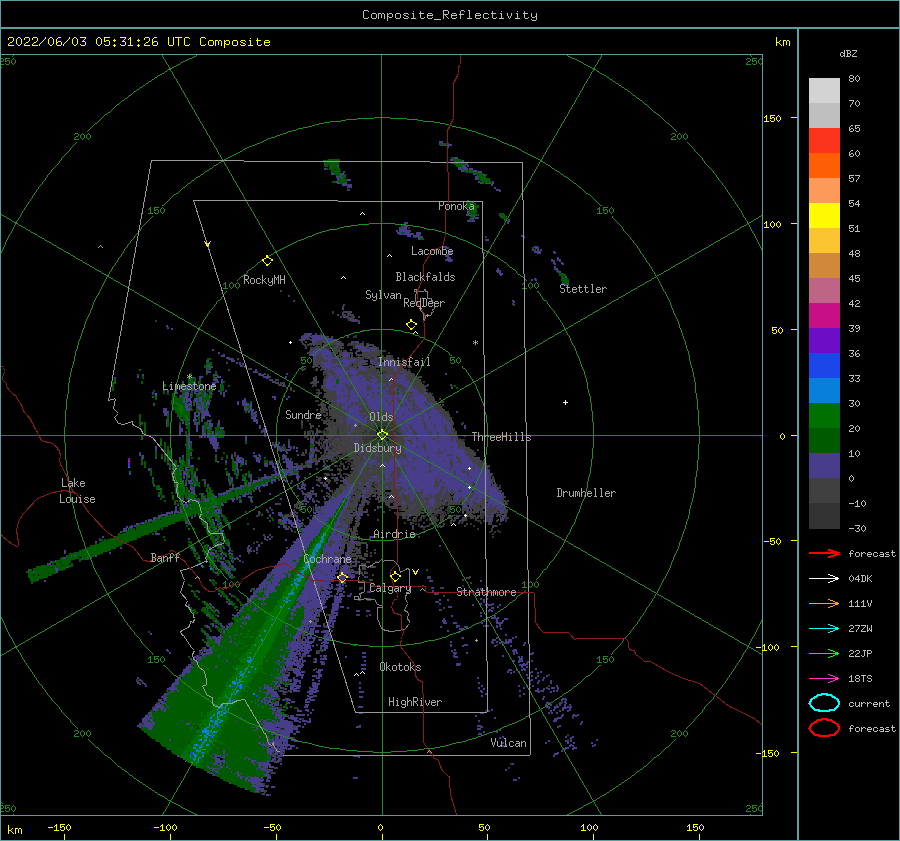Click the white asterisk marker east of Innisfail
The height and width of the screenshot is (841, 900).
475,343
